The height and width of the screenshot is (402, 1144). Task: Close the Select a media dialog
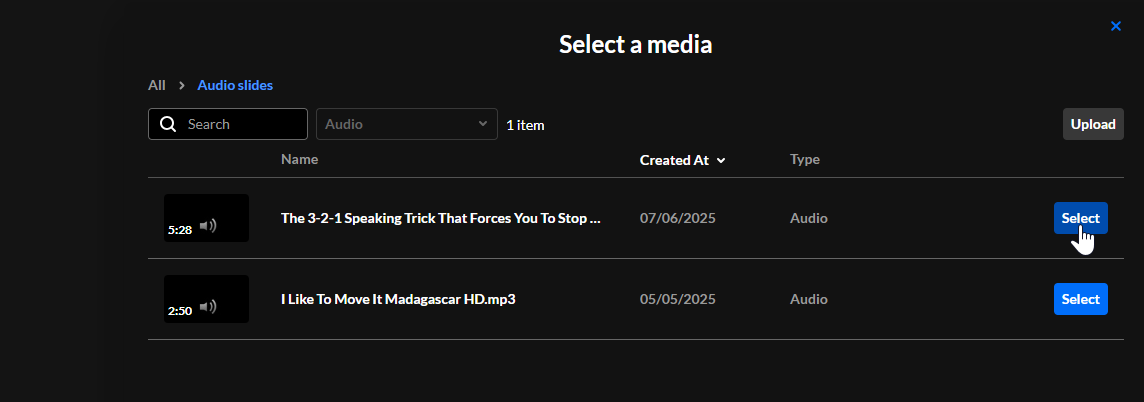pyautogui.click(x=1116, y=26)
